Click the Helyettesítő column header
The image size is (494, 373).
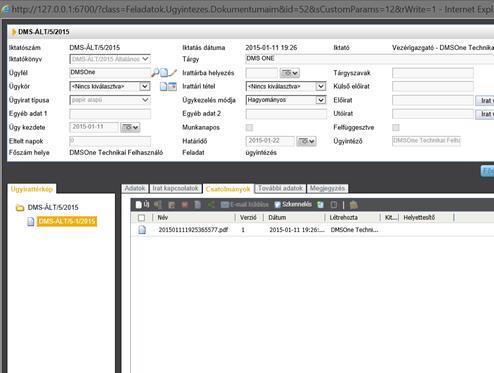coord(426,218)
